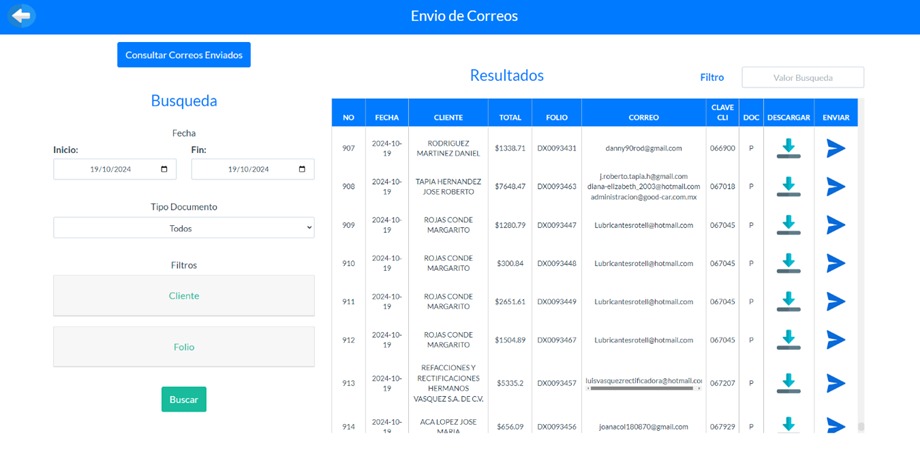This screenshot has height=454, width=920.
Task: Click horizontal scrollbar under luisvasquezrectificadora email
Action: 644,388
